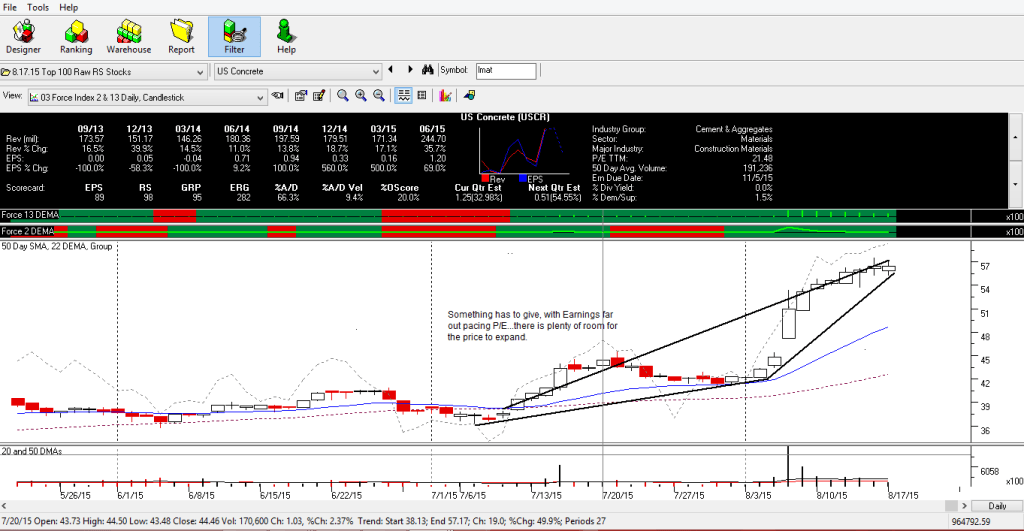Click the P/E TTM value 21.48
Image resolution: width=1024 pixels, height=531 pixels.
coord(762,158)
